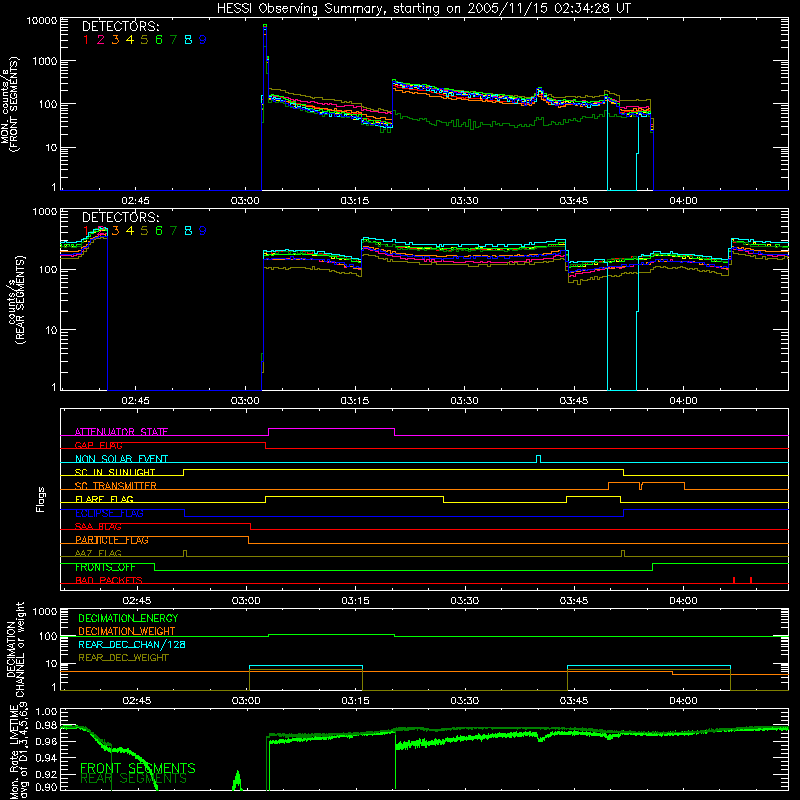Click the FRONTS_OFF flag label
Screen dimensions: 800x800
[105, 567]
